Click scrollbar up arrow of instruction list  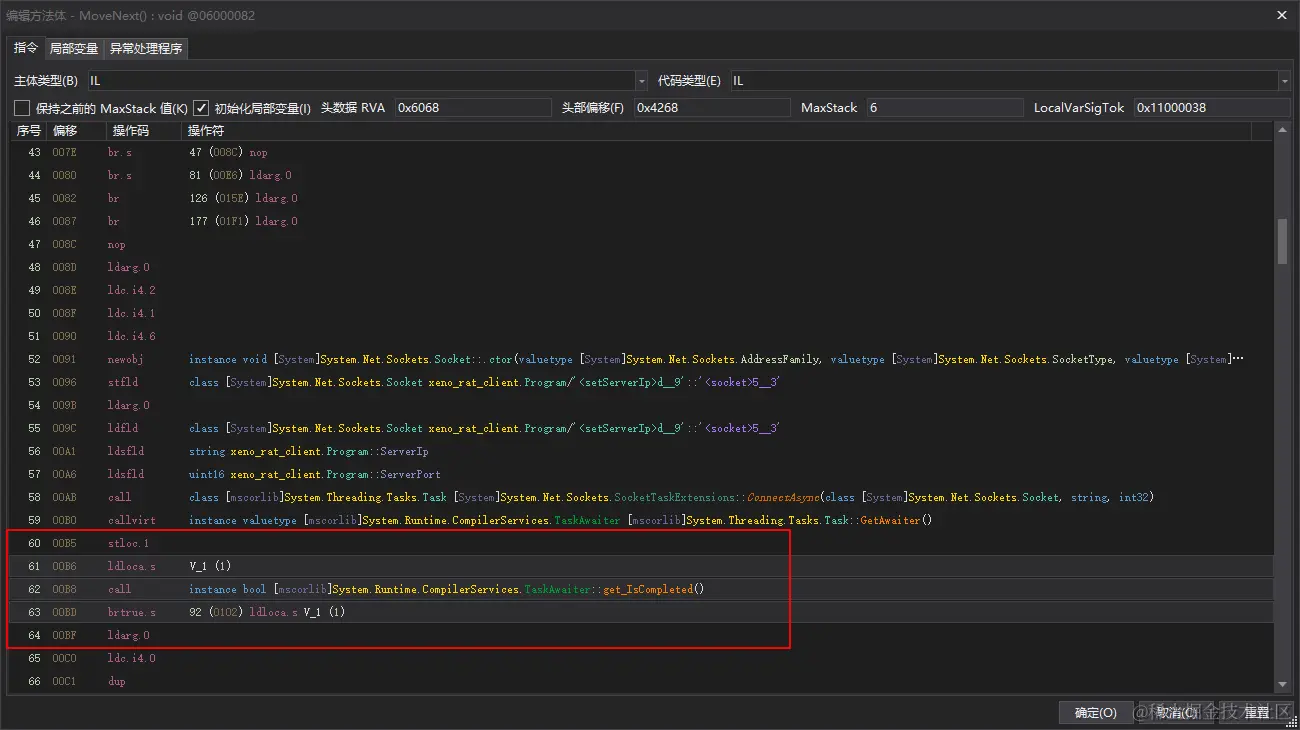point(1282,130)
